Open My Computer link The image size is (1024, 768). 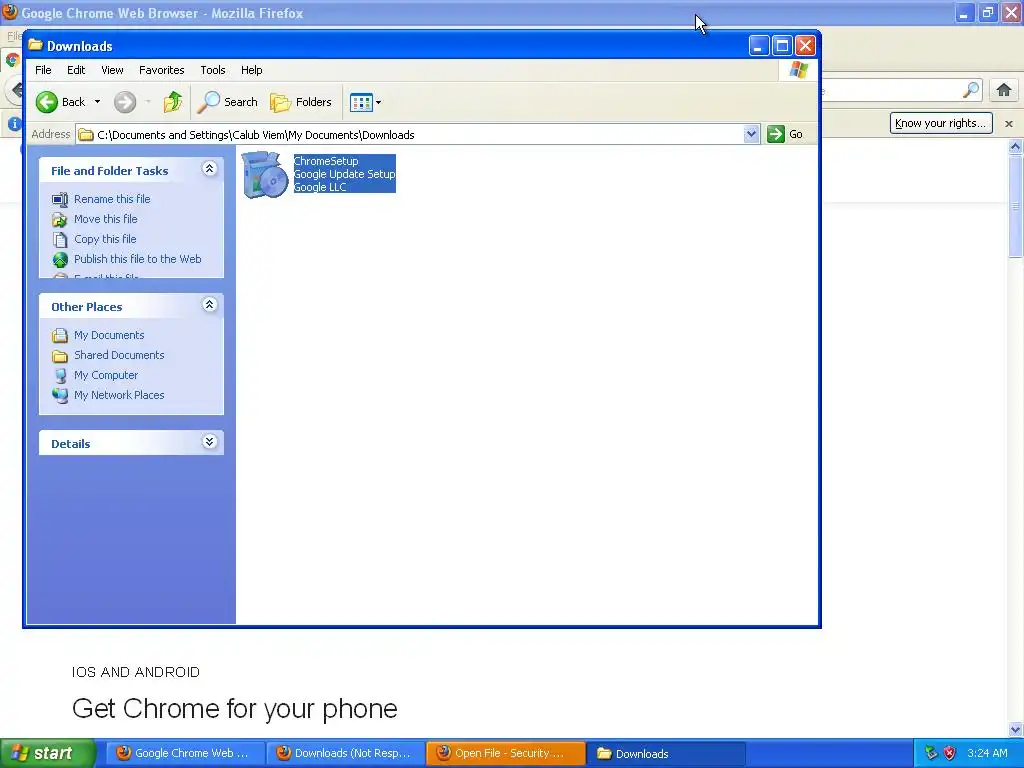[106, 375]
